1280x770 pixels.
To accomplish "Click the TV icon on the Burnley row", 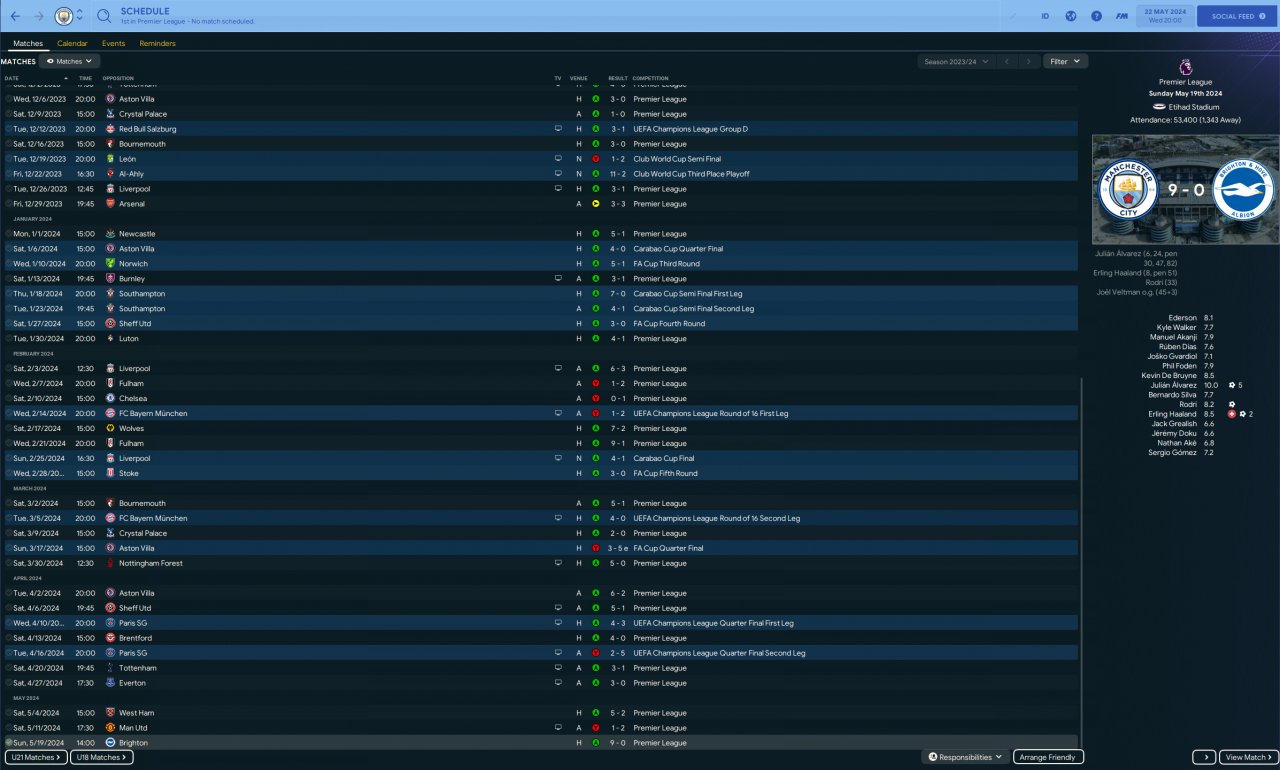I will click(x=558, y=279).
